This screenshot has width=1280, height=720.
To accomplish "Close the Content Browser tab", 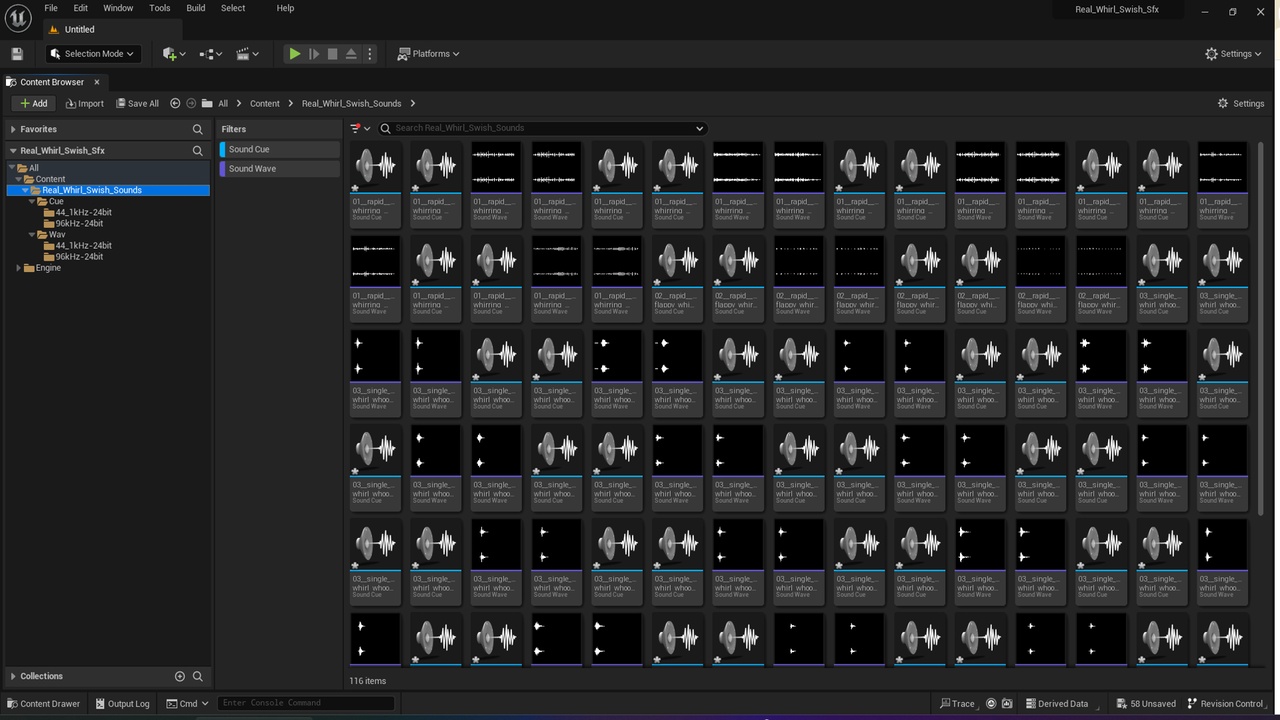I will click(x=97, y=82).
